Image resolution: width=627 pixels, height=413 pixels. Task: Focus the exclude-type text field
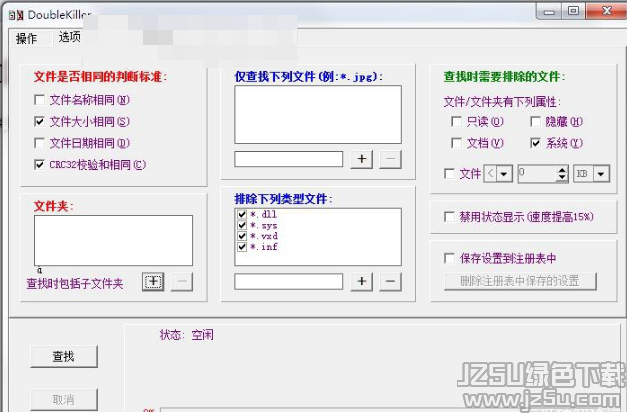(289, 281)
